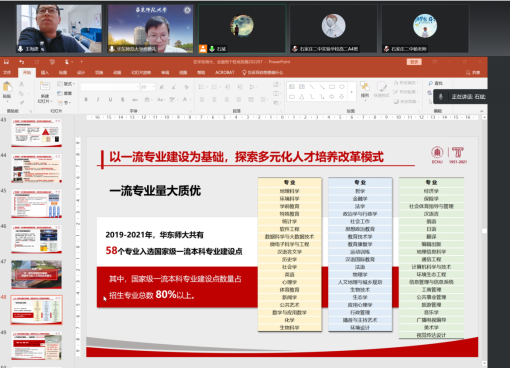Select the right arrow shape in gallery
Viewport: 510px width, 369px height.
(332, 97)
